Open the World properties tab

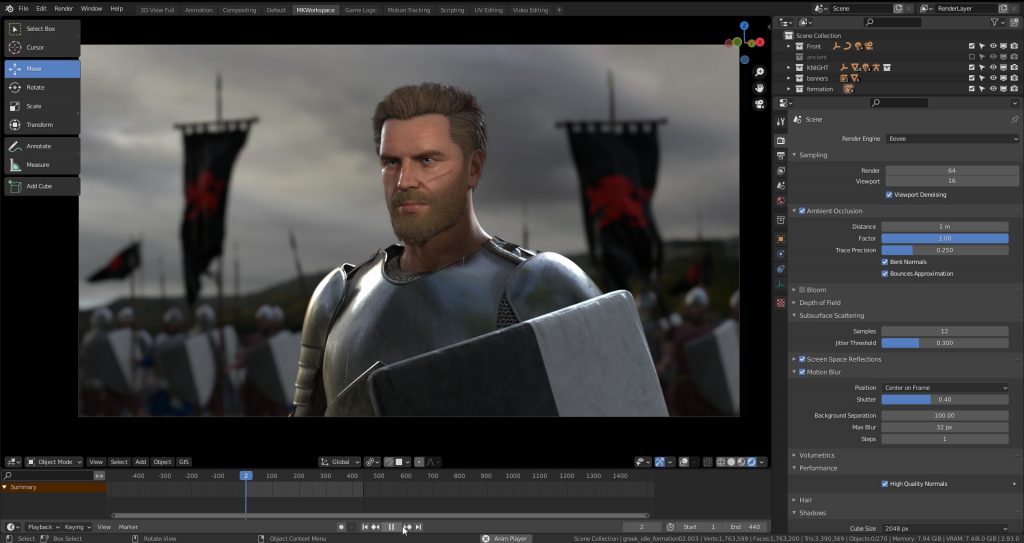click(x=780, y=201)
